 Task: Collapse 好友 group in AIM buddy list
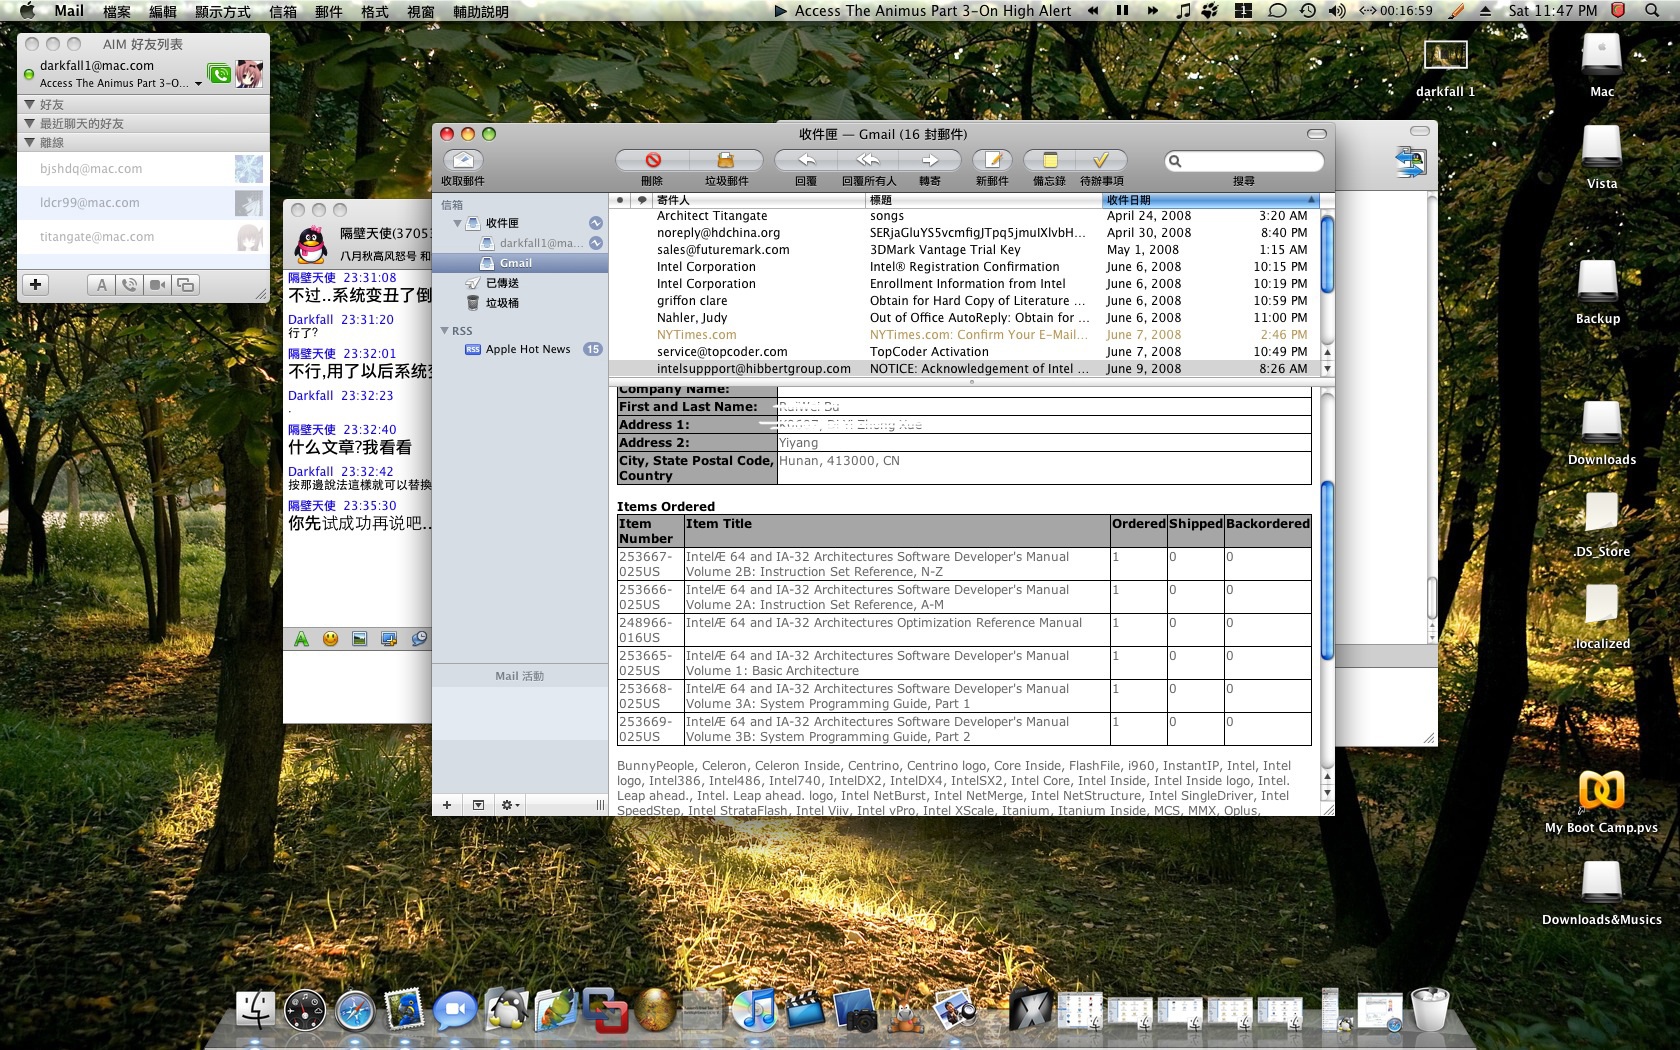(x=29, y=104)
